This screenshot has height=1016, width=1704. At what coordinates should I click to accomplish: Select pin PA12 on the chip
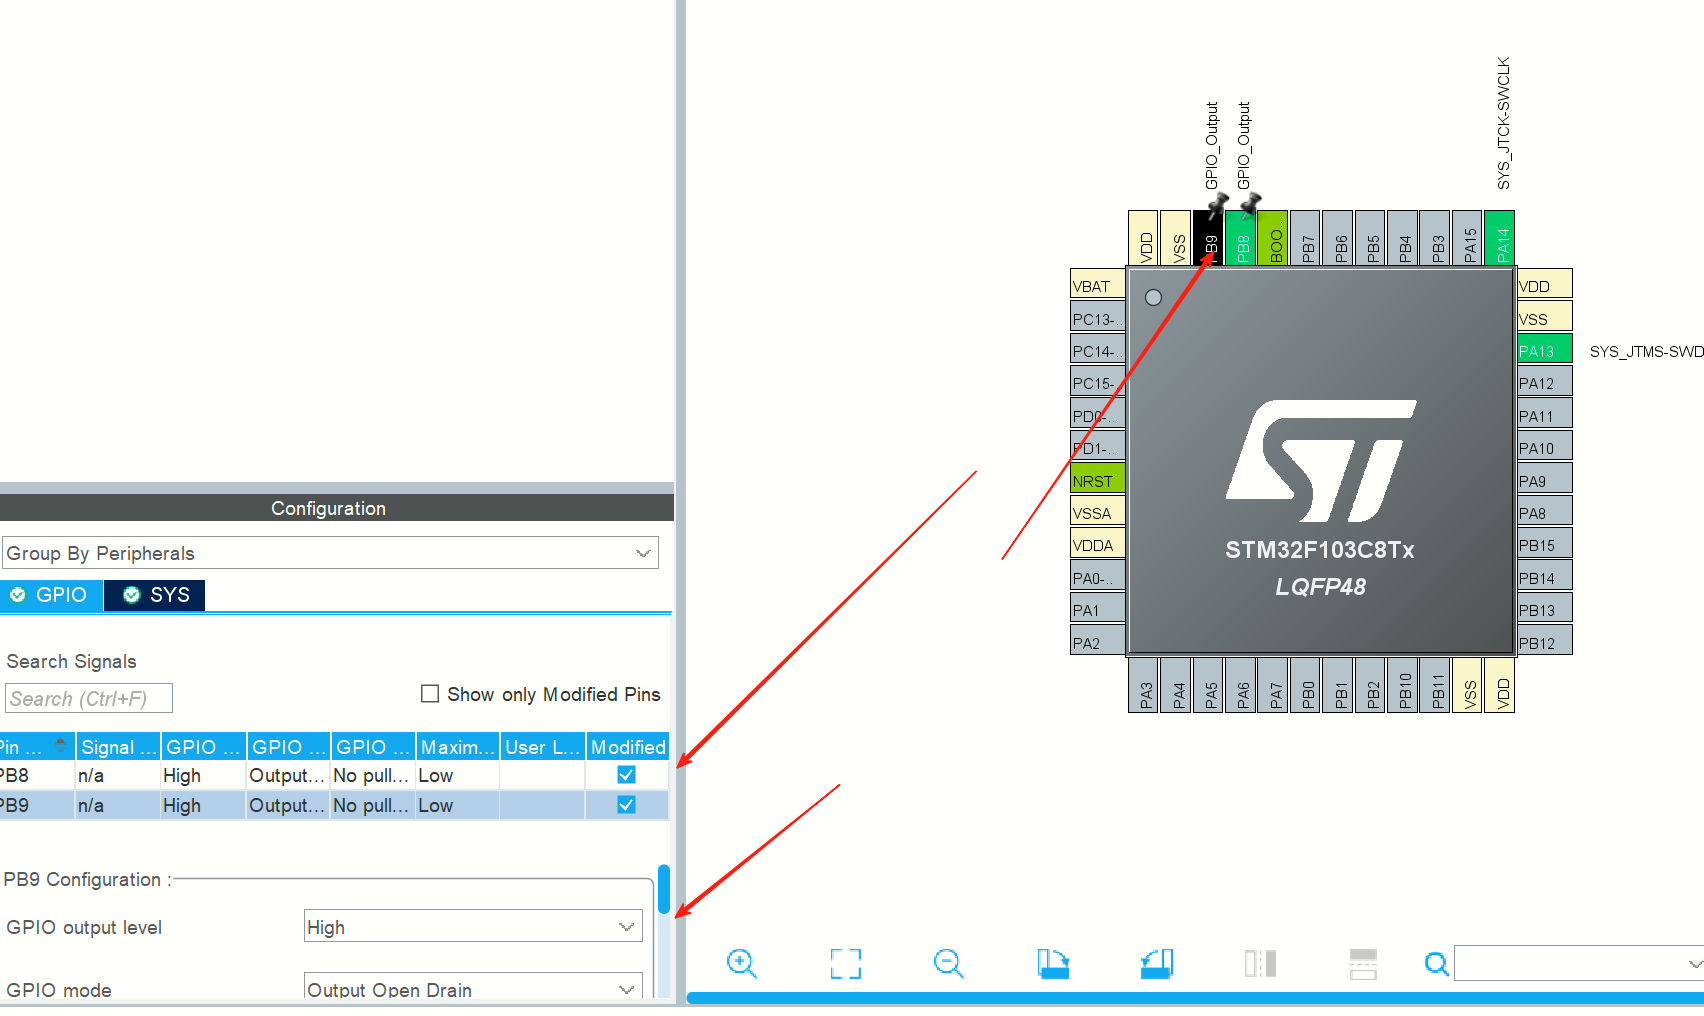coord(1545,381)
